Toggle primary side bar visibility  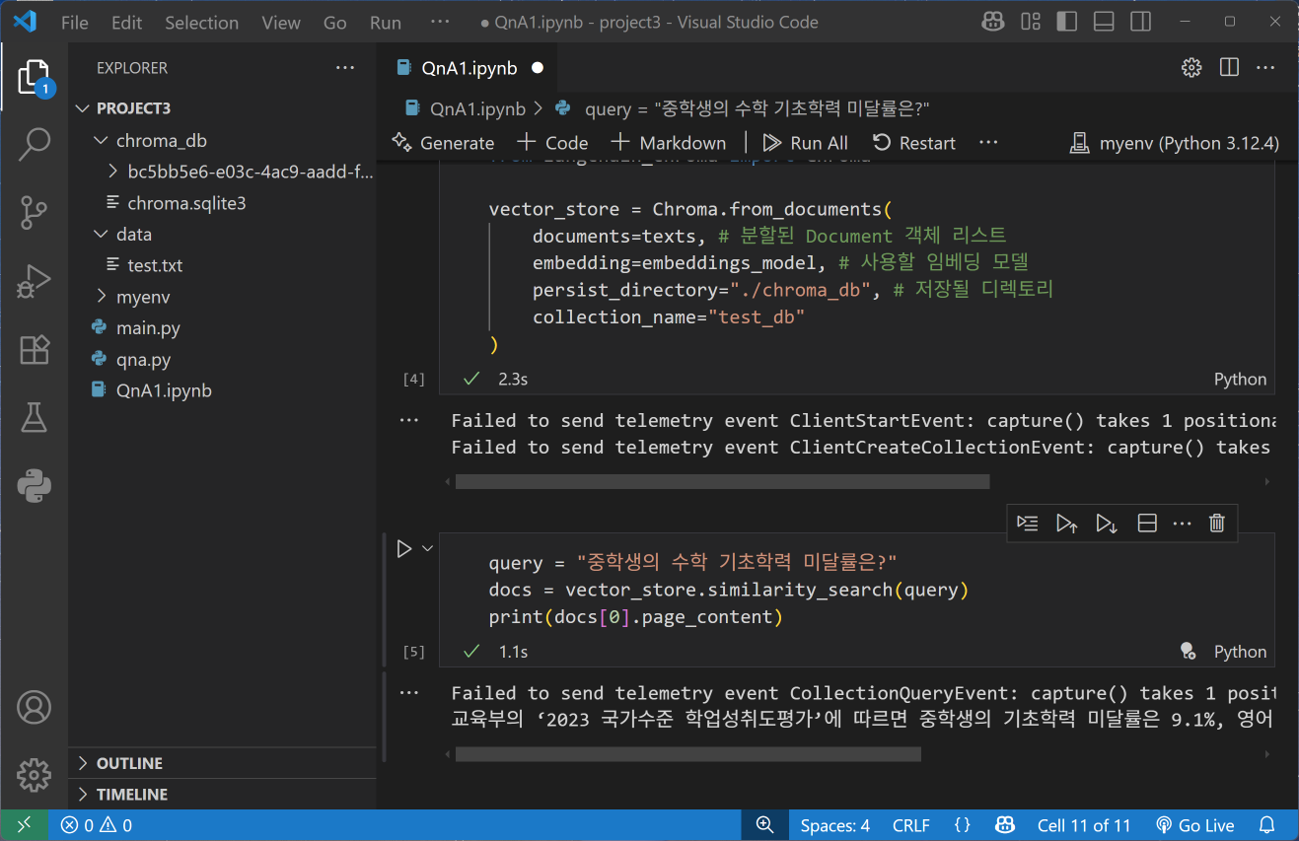click(x=1067, y=22)
